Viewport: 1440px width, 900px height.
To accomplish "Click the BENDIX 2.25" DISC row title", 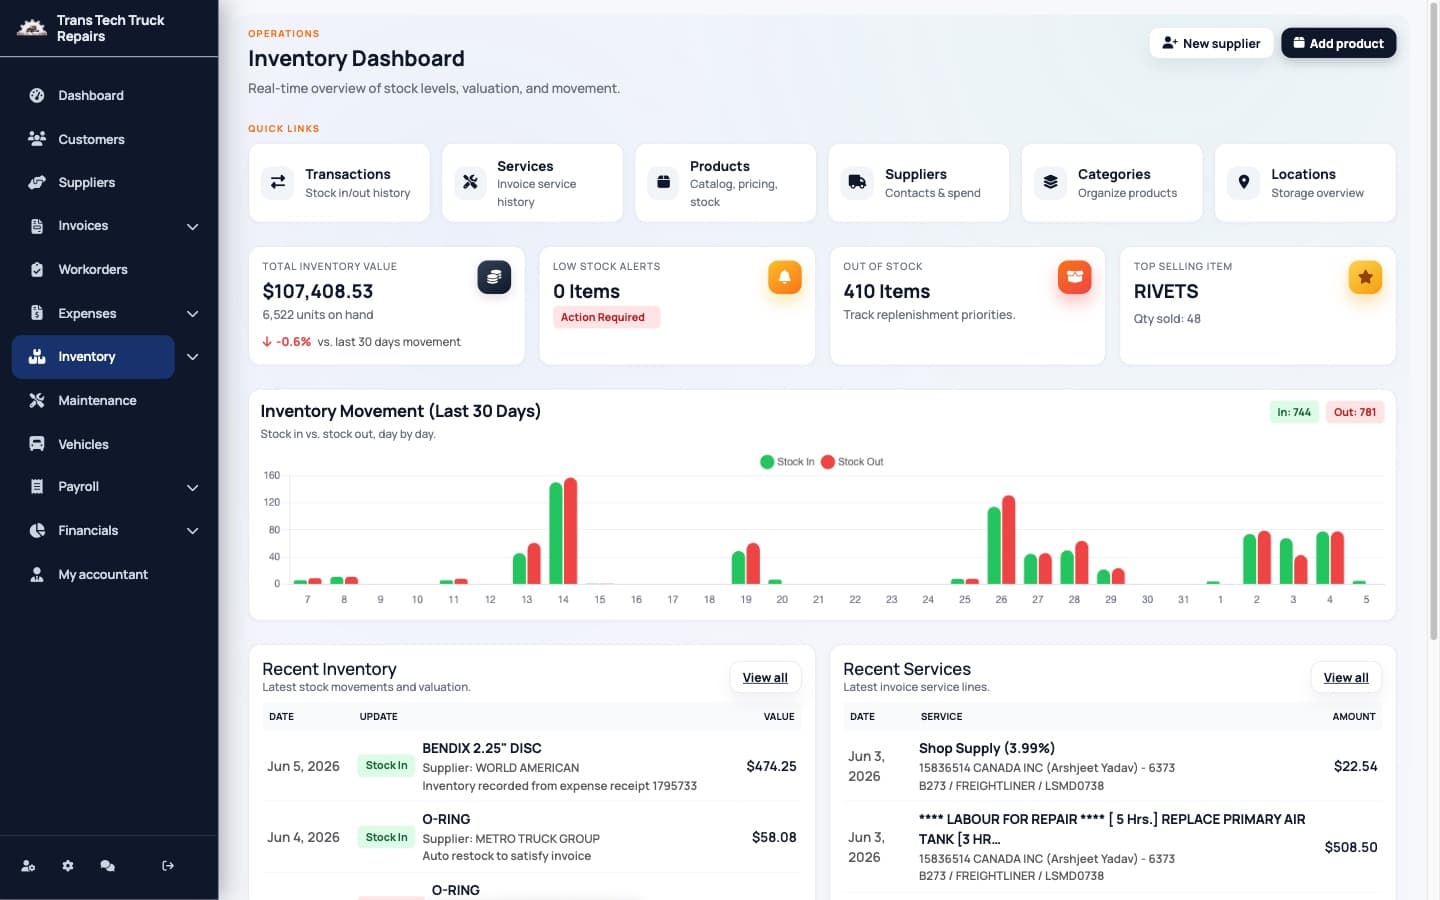I will click(x=482, y=748).
